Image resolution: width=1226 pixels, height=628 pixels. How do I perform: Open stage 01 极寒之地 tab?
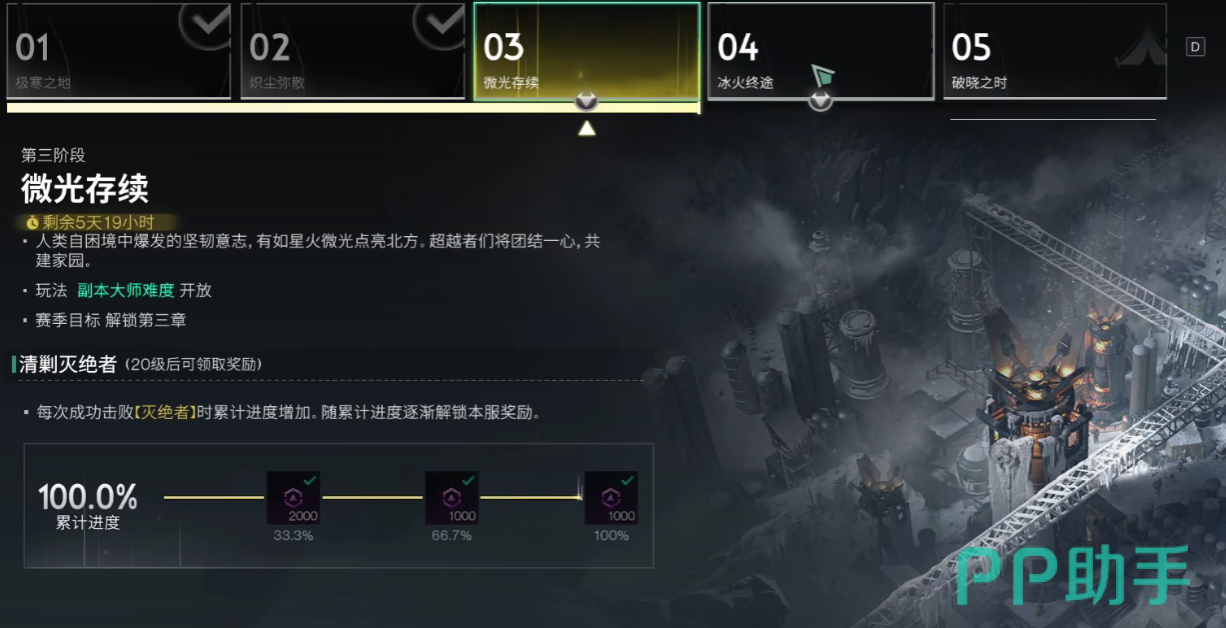click(x=119, y=51)
